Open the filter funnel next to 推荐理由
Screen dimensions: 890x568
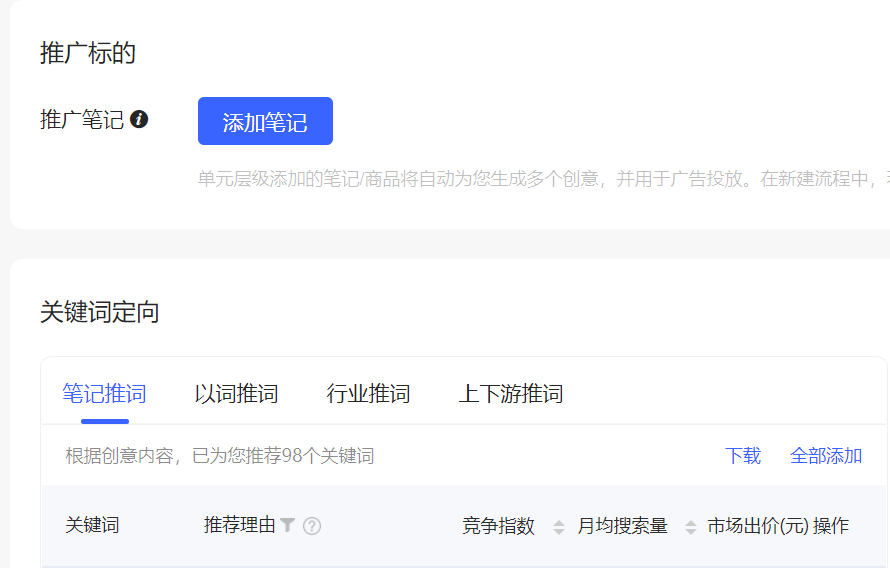point(288,525)
